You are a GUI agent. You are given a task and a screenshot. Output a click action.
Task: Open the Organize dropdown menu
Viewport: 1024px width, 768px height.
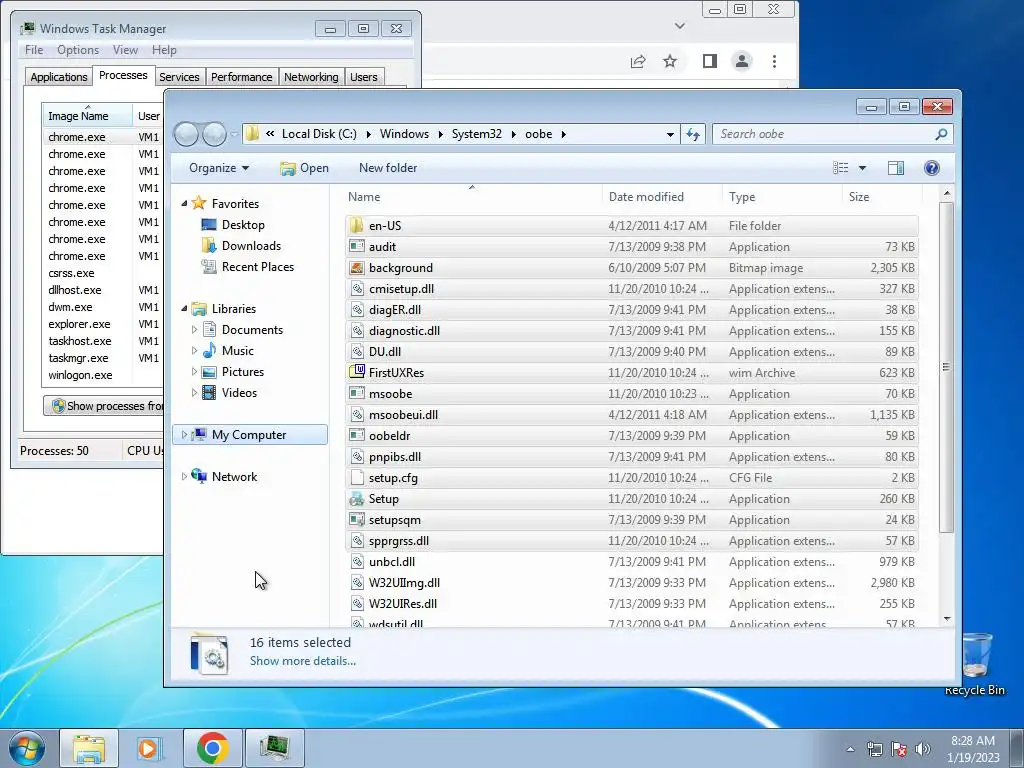click(x=219, y=168)
